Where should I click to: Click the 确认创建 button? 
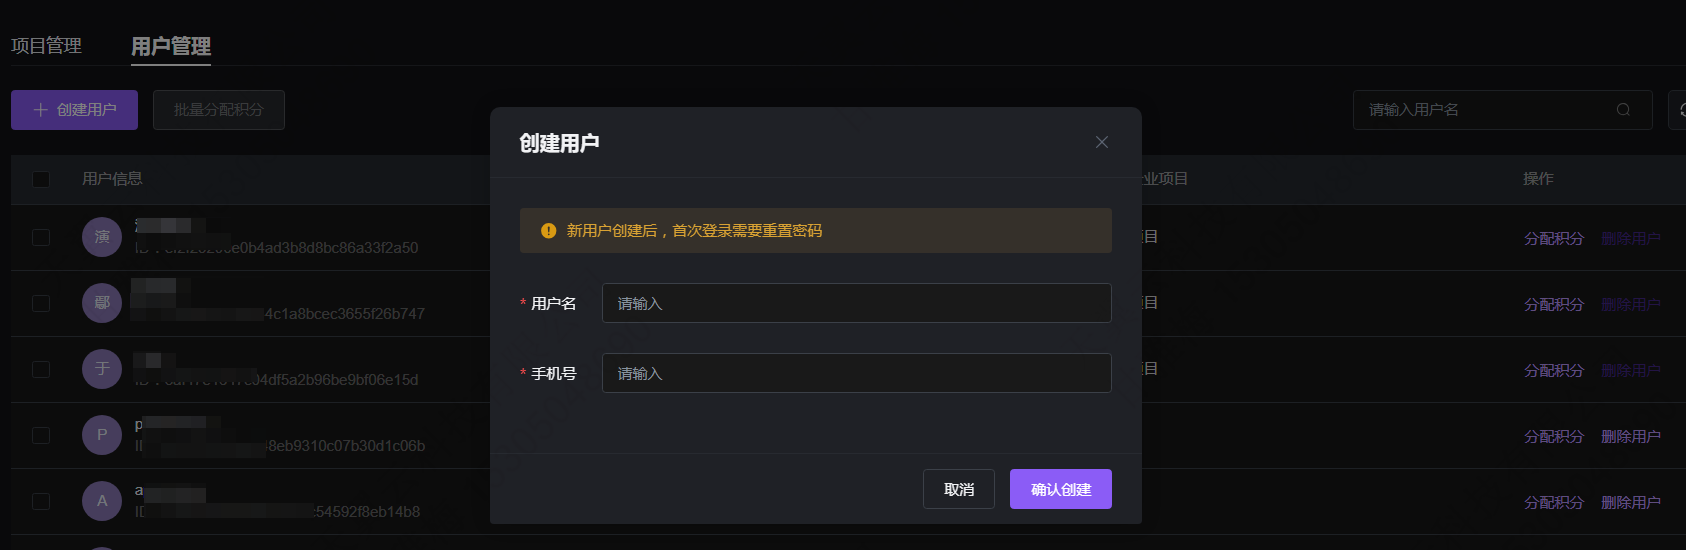[1061, 489]
